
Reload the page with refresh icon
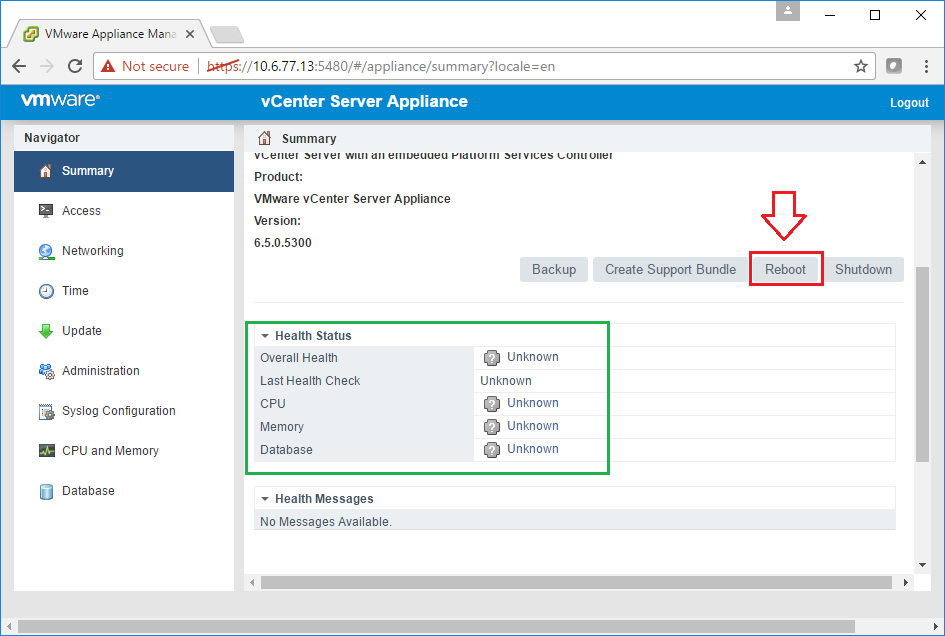tap(75, 66)
